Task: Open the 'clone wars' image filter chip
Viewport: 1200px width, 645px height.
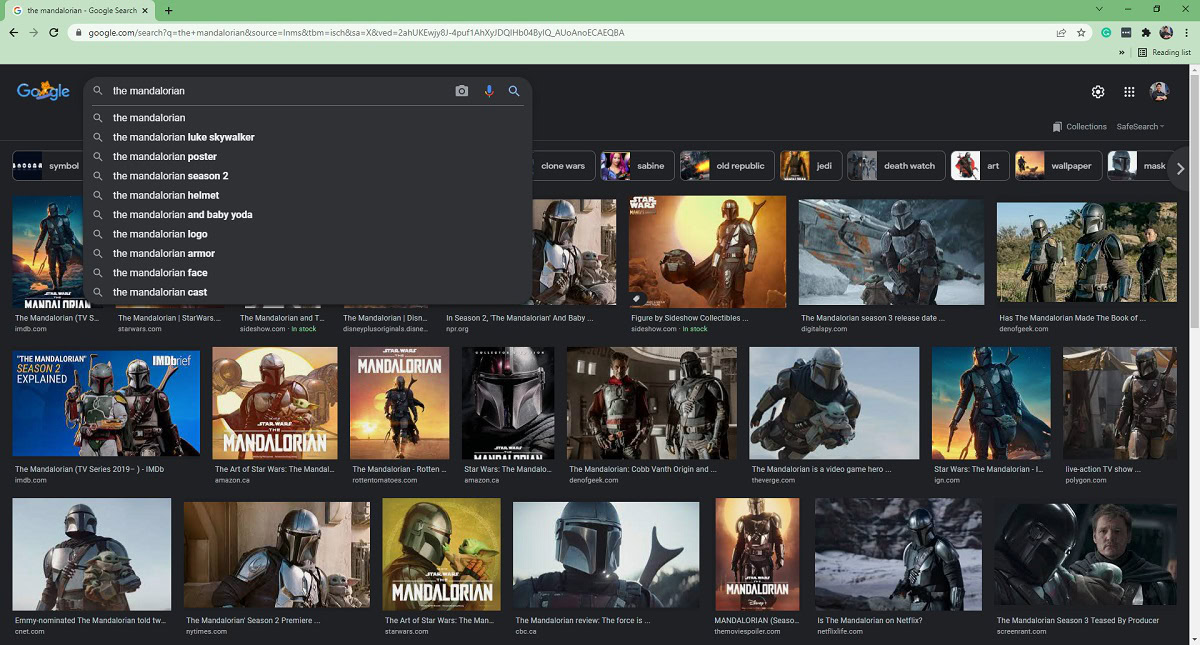Action: [563, 165]
